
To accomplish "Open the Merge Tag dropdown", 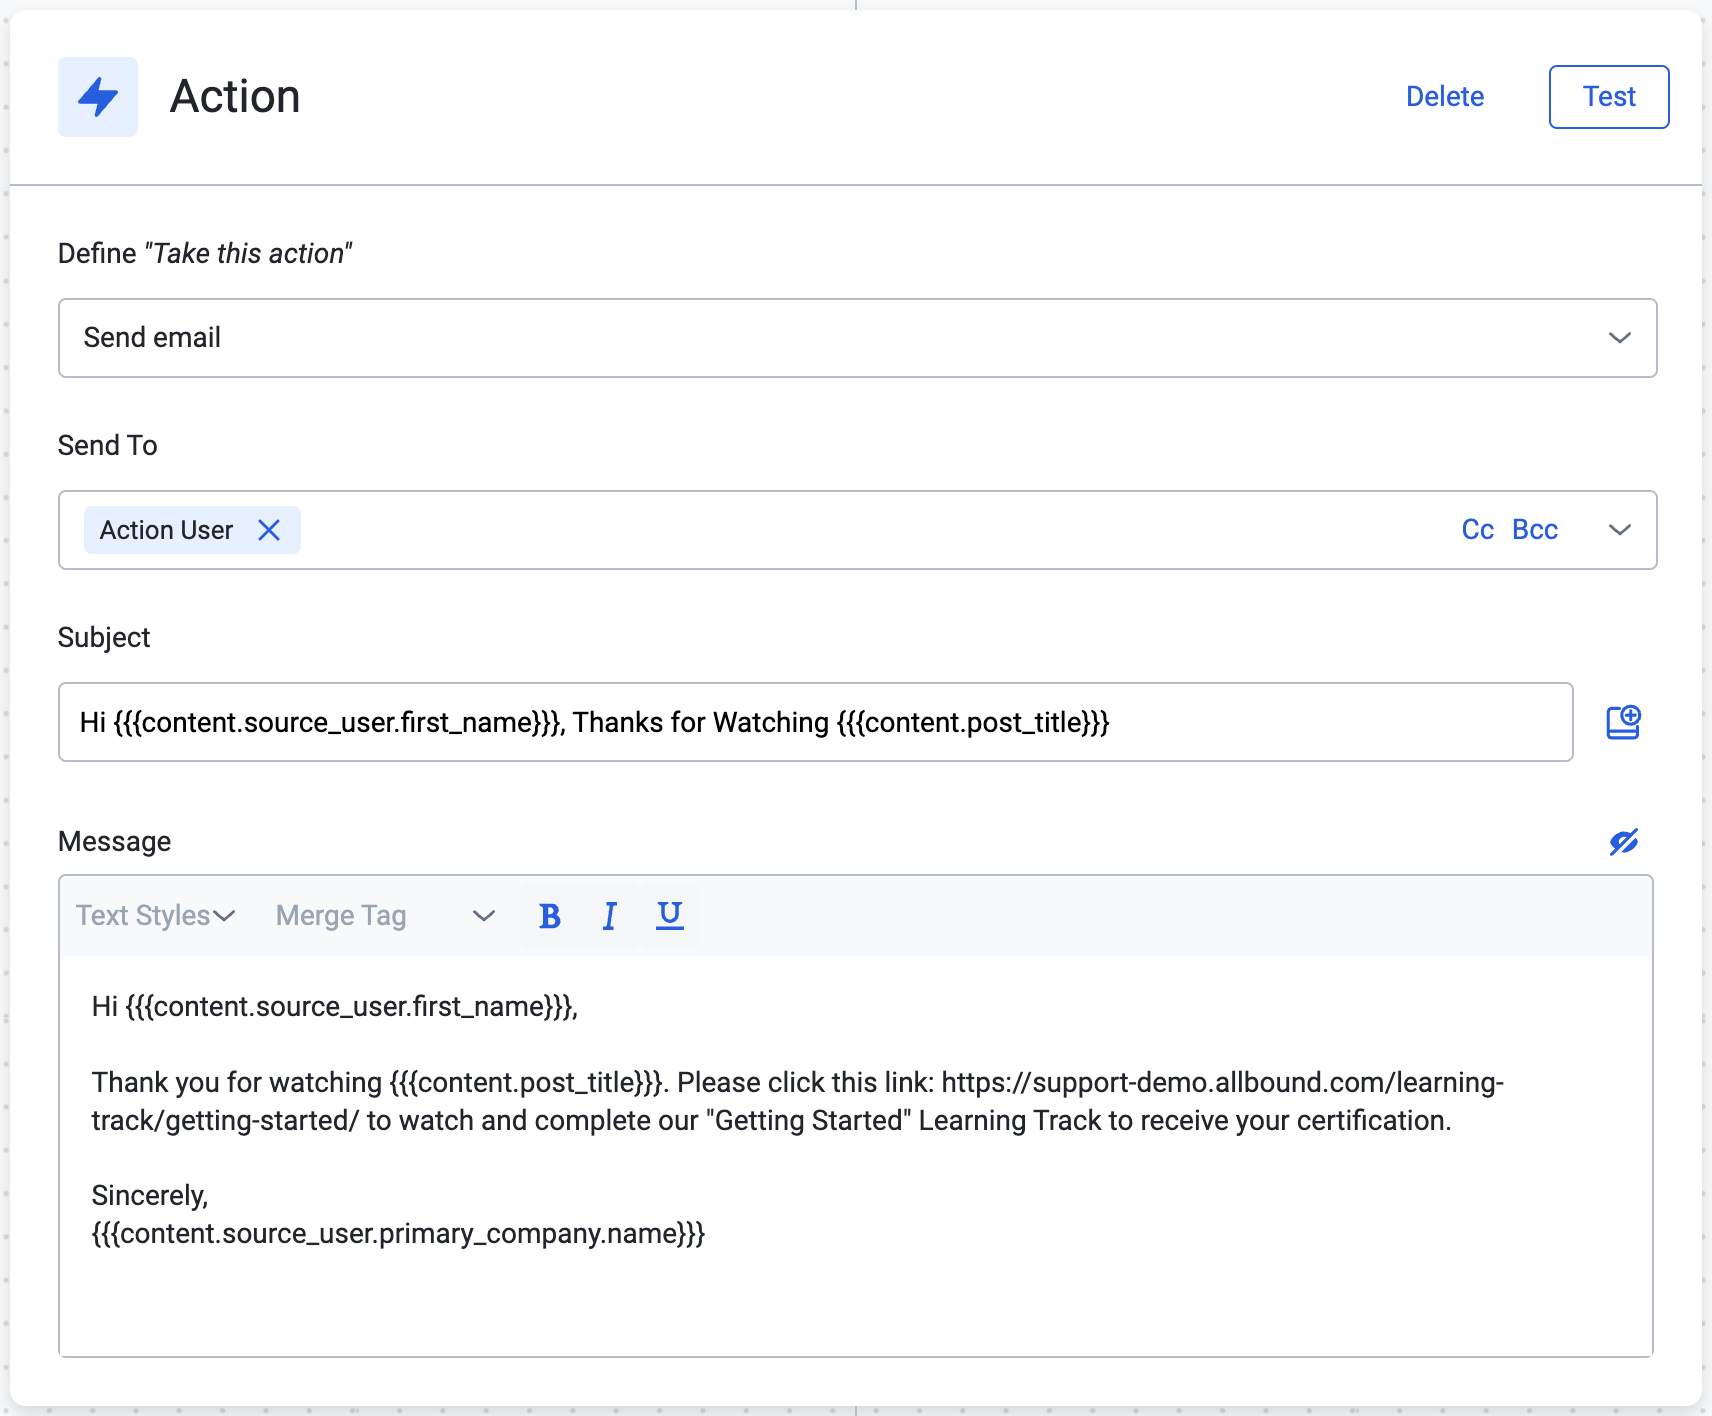I will click(385, 916).
